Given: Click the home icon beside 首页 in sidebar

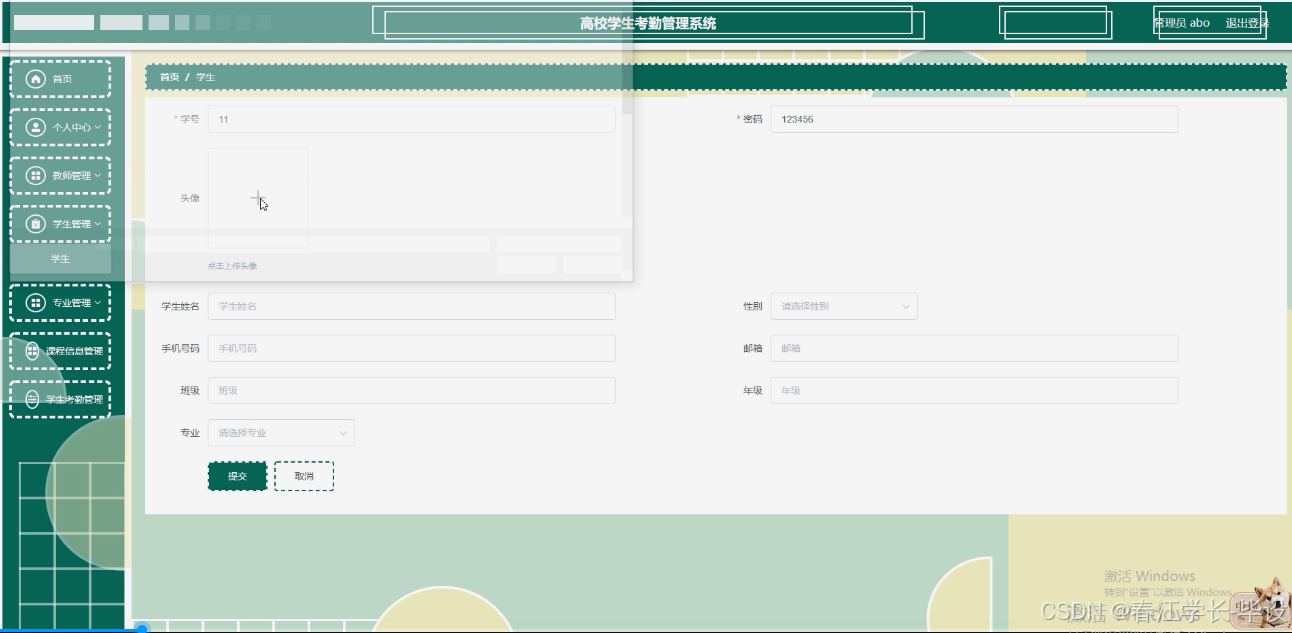Looking at the screenshot, I should click(36, 79).
